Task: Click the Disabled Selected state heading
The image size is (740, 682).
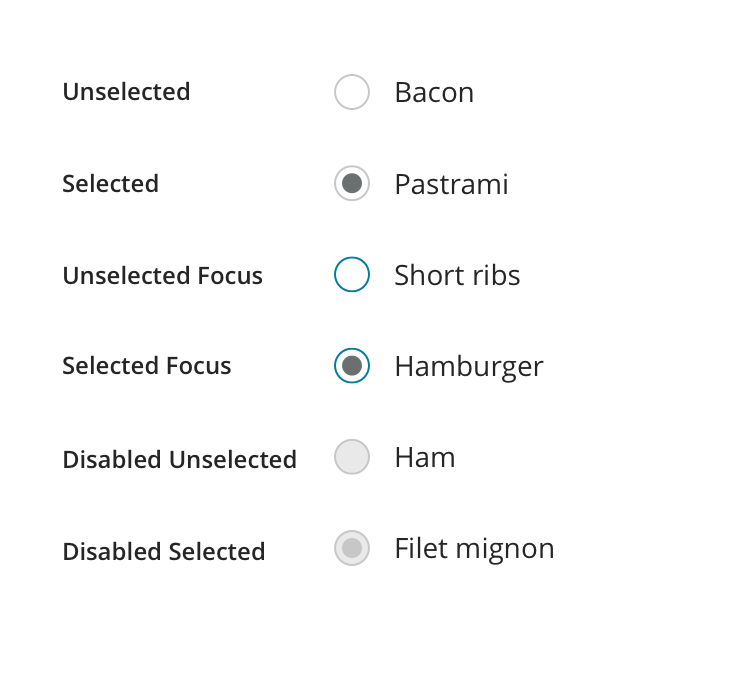Action: click(163, 551)
